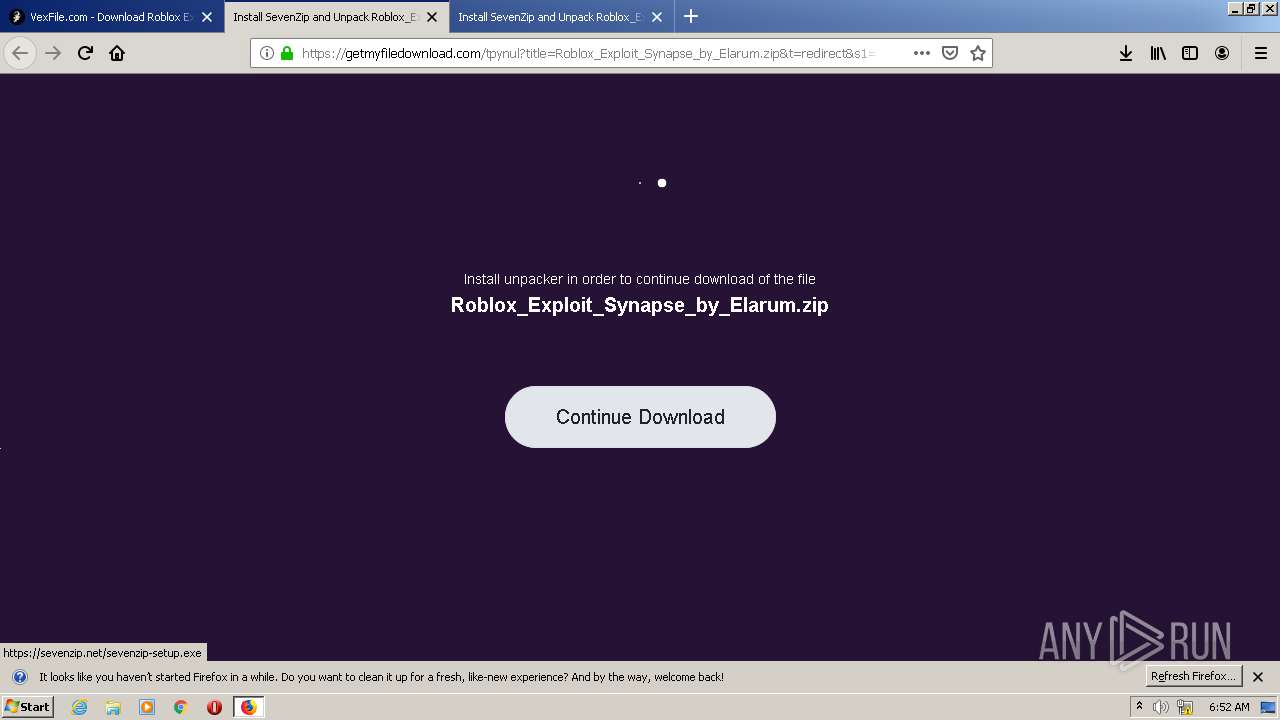Click the 6:52 AM clock
The width and height of the screenshot is (1280, 720).
pyautogui.click(x=1229, y=707)
